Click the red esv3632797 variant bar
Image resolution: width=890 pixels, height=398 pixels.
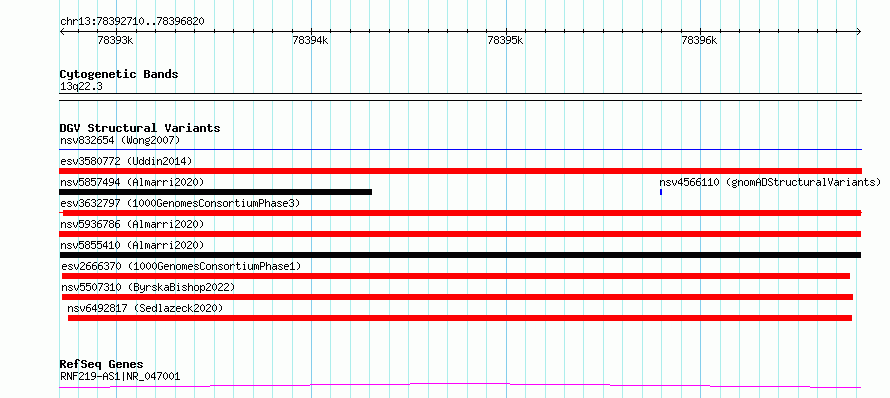click(x=460, y=213)
